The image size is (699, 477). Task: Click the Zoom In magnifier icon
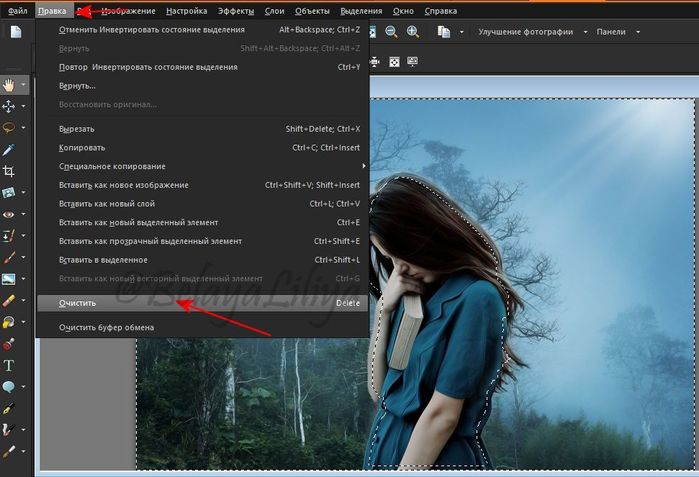413,32
